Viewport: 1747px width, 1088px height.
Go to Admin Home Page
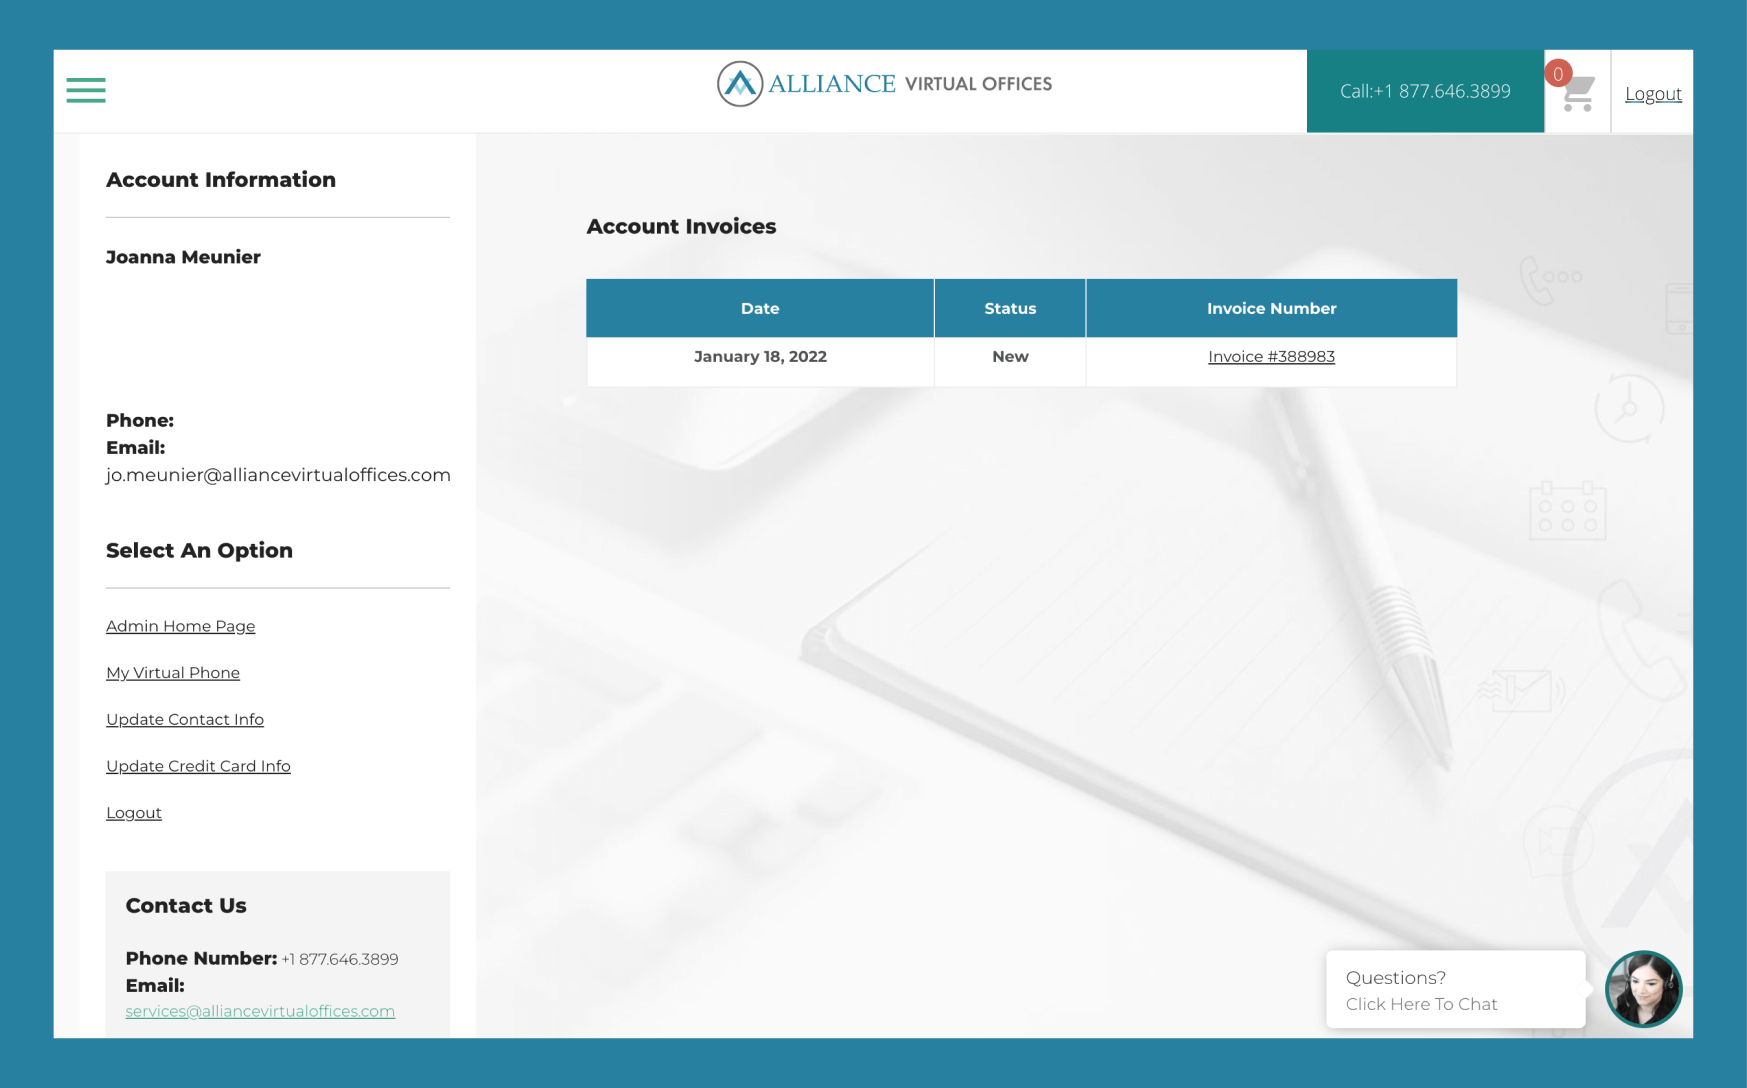point(180,626)
